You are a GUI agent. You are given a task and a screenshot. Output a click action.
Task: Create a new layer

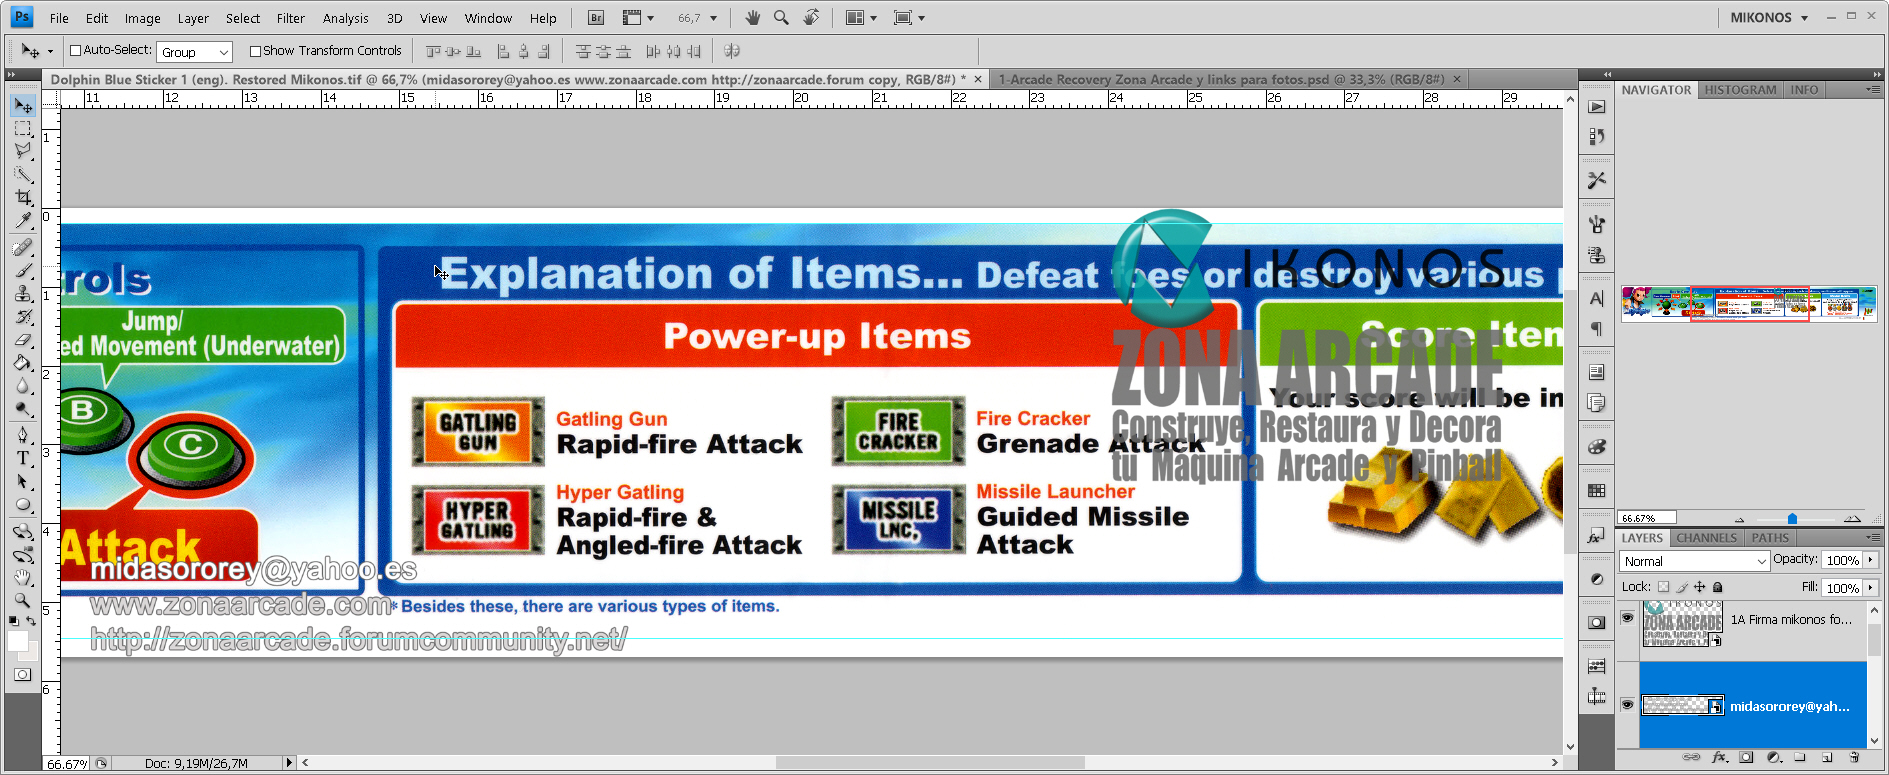[x=1826, y=757]
